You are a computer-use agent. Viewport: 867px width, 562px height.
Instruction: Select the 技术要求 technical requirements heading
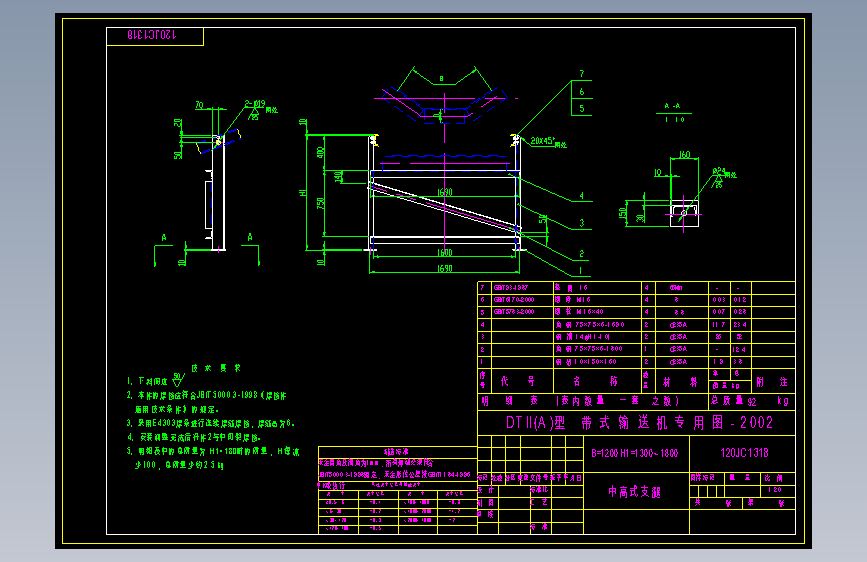(216, 368)
